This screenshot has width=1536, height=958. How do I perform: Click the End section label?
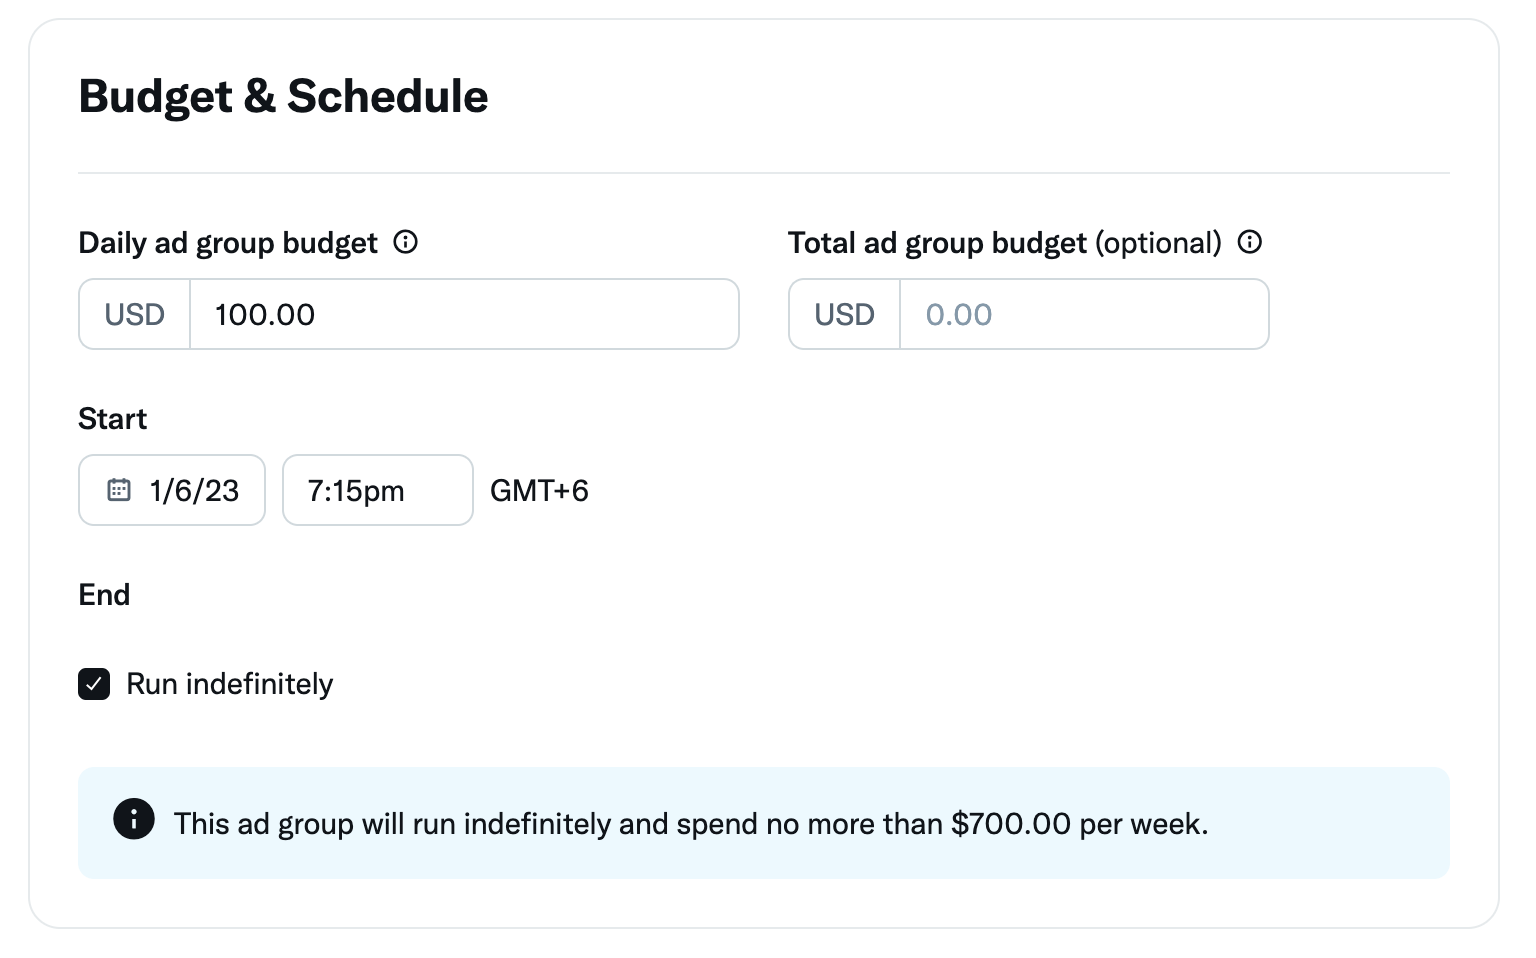(x=104, y=595)
